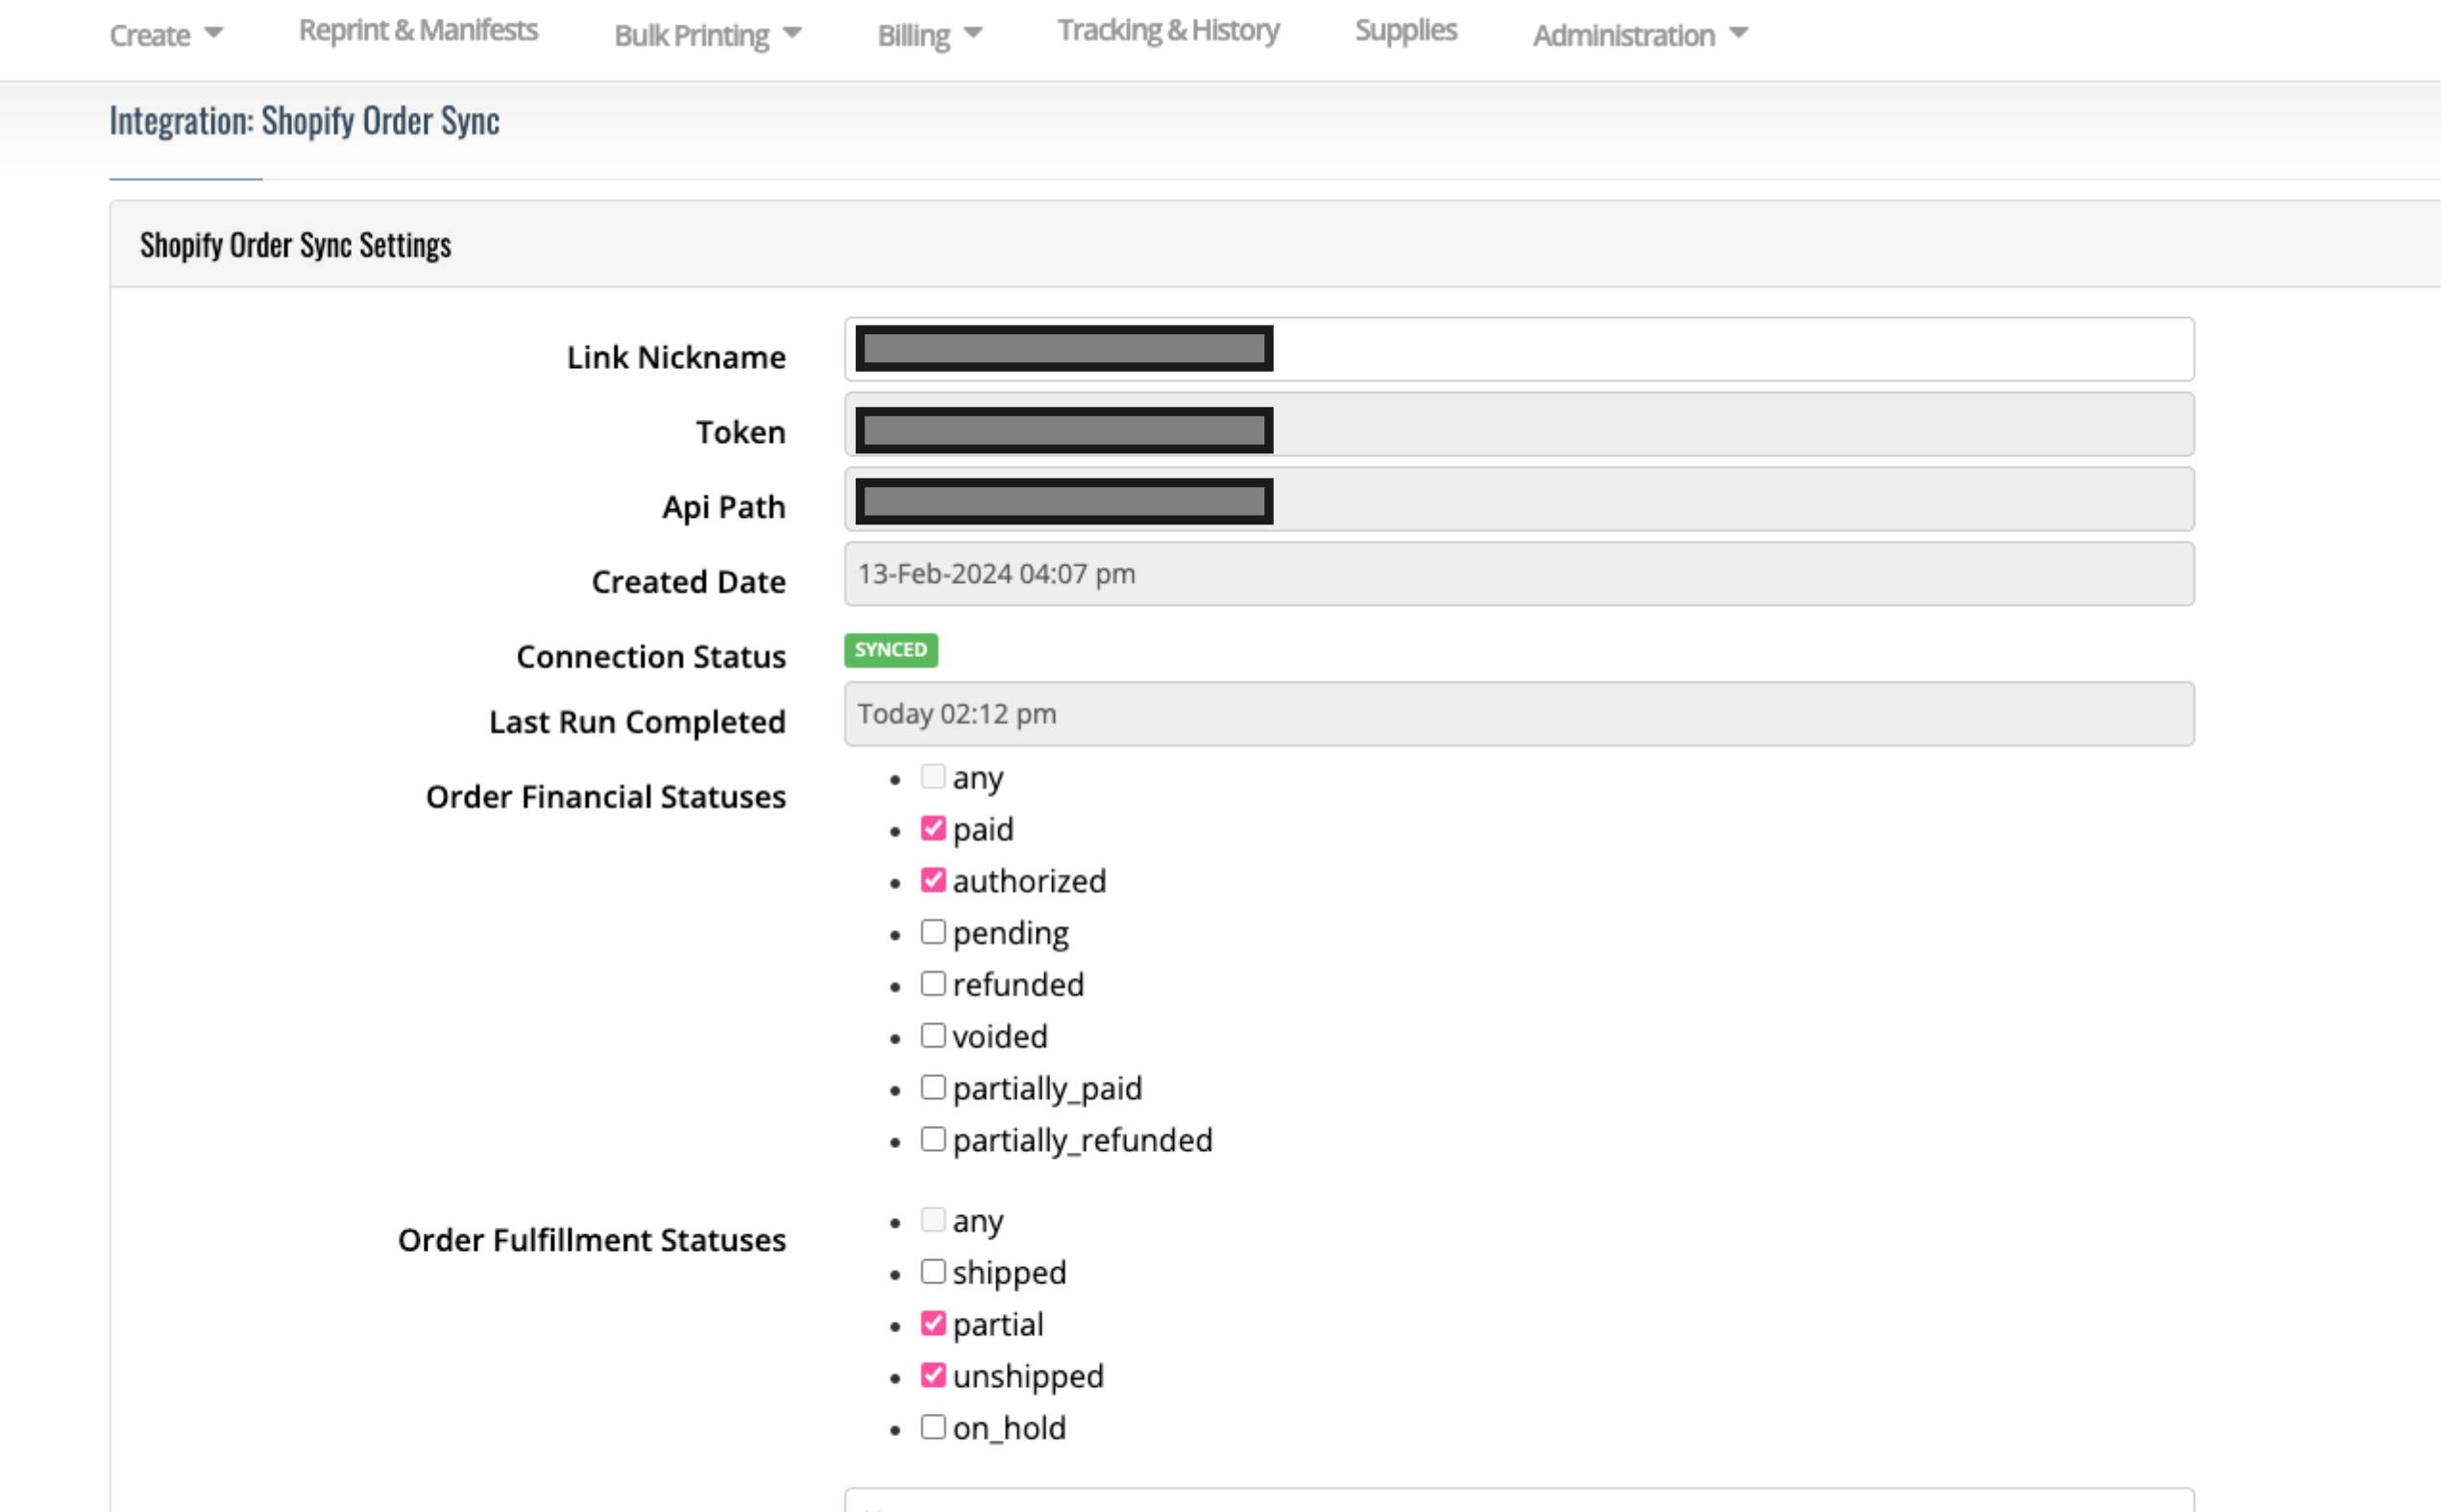The height and width of the screenshot is (1512, 2441).
Task: Open the Supplies page
Action: tap(1405, 31)
